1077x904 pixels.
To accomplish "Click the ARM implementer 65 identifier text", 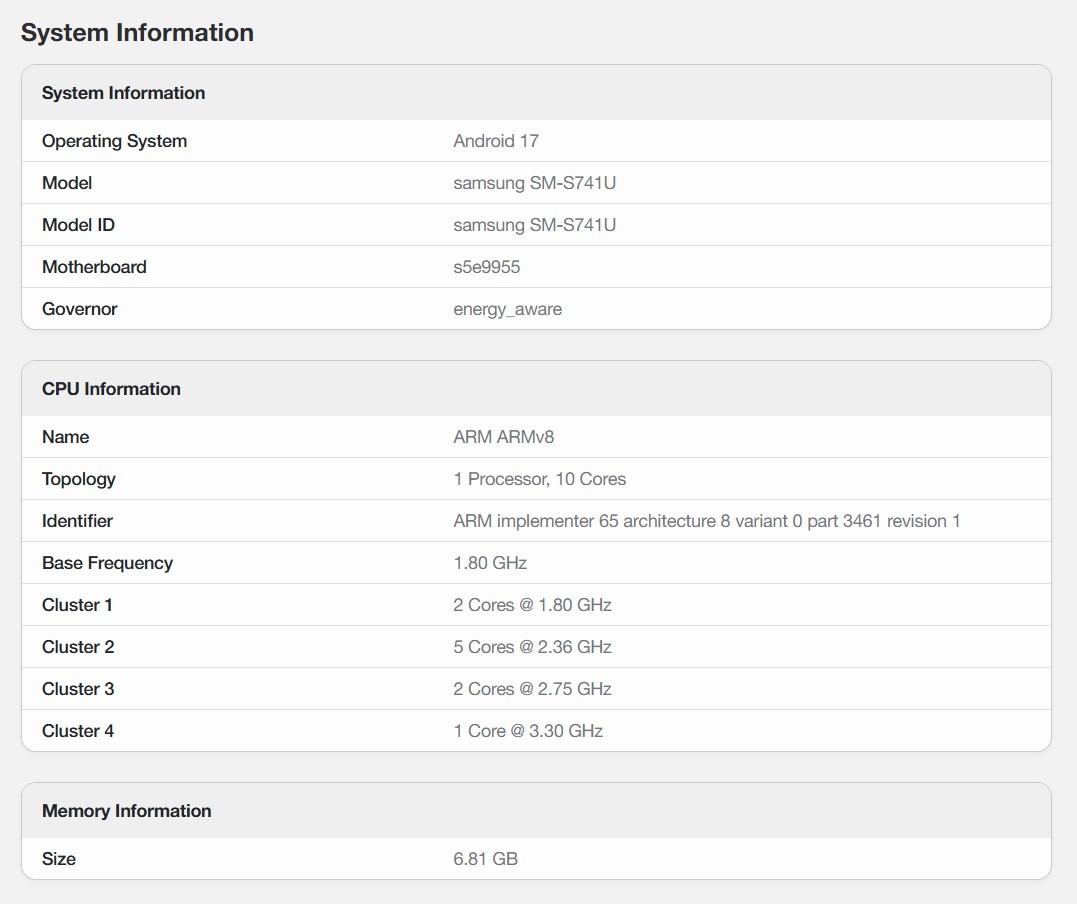I will [706, 521].
